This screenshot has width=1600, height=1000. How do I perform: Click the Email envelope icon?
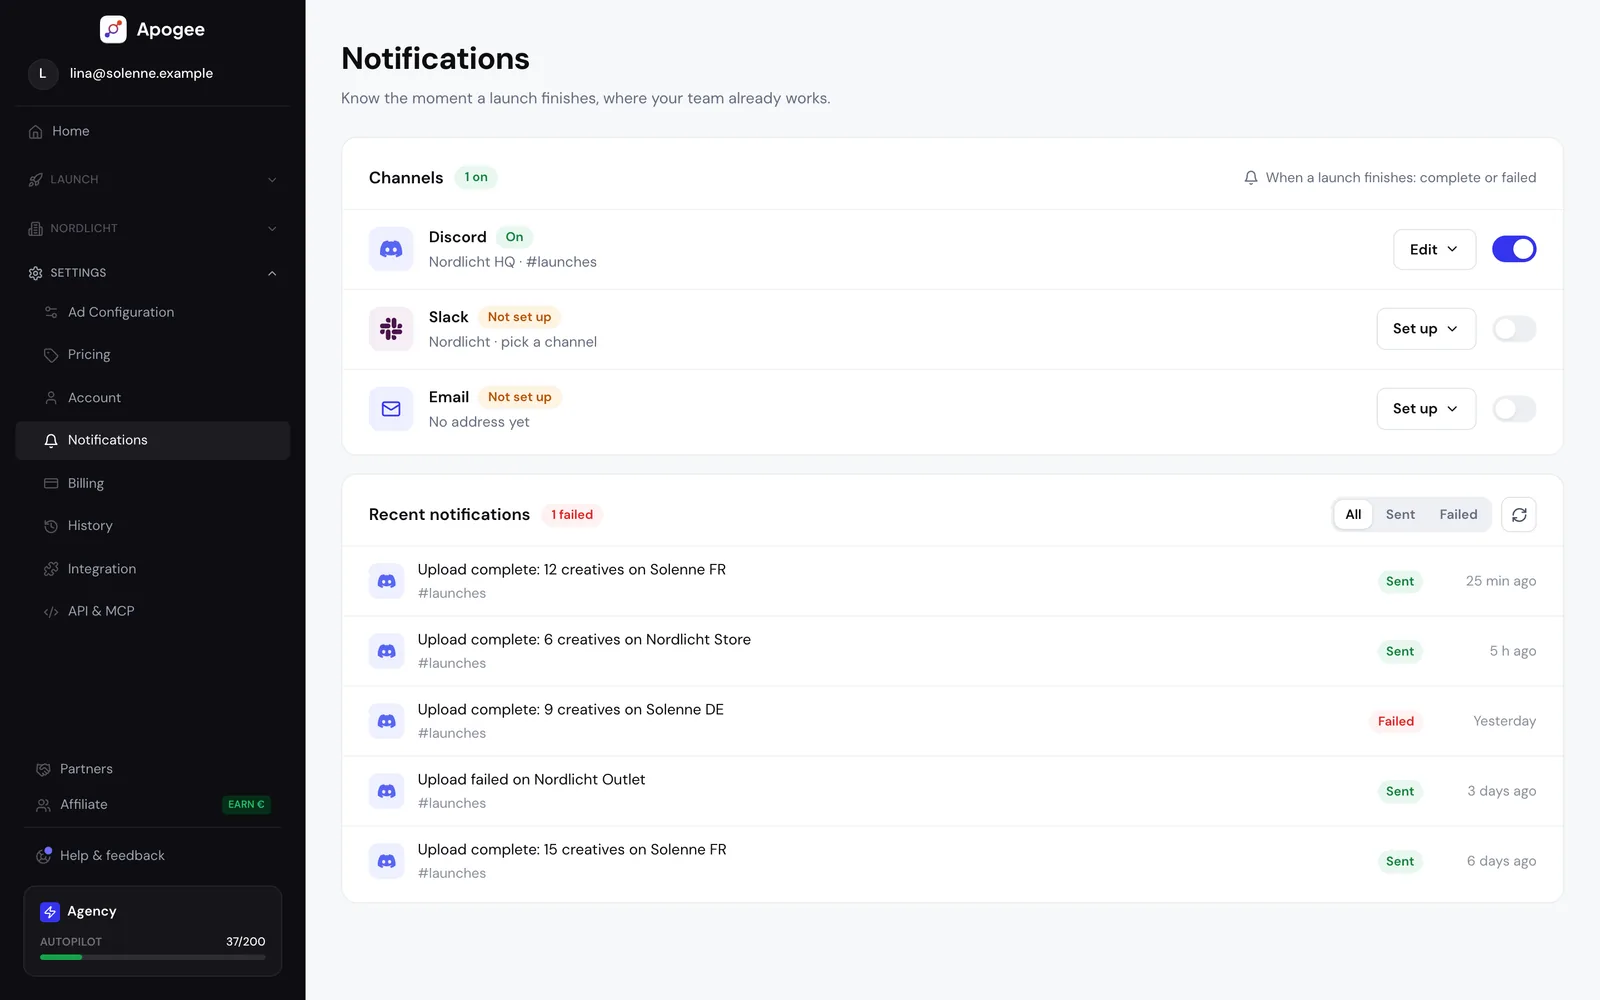(391, 409)
